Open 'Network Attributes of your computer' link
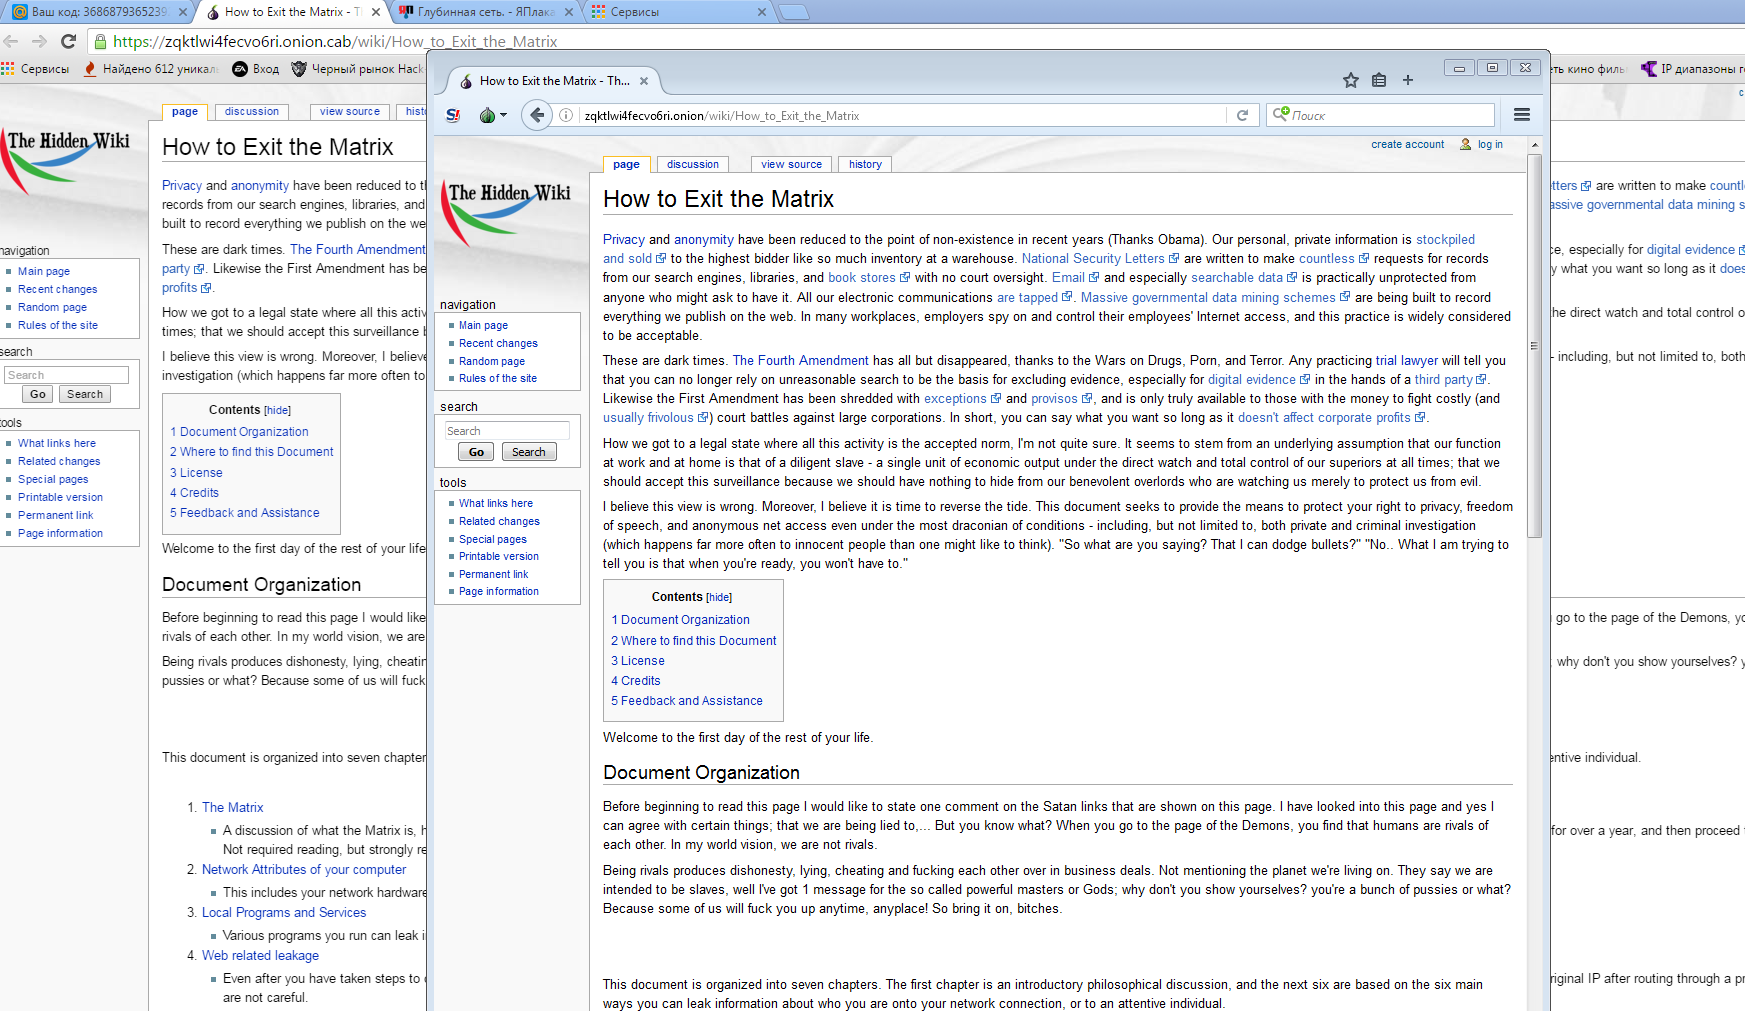This screenshot has width=1745, height=1011. (304, 870)
